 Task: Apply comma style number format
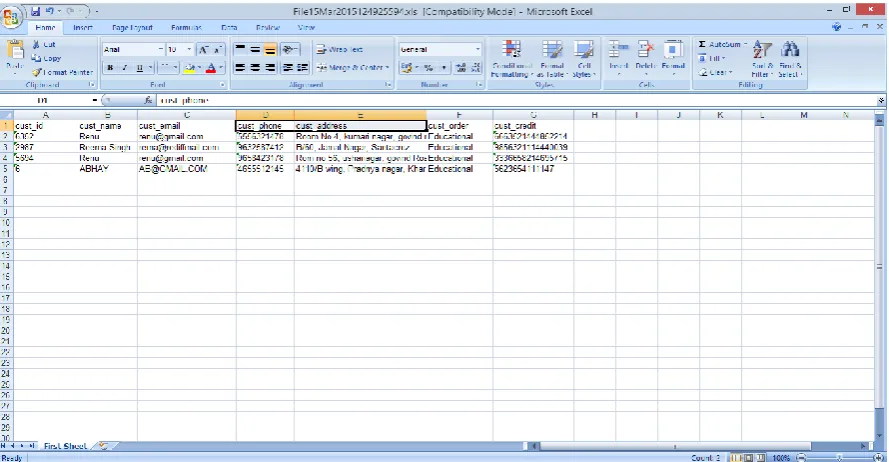click(443, 68)
